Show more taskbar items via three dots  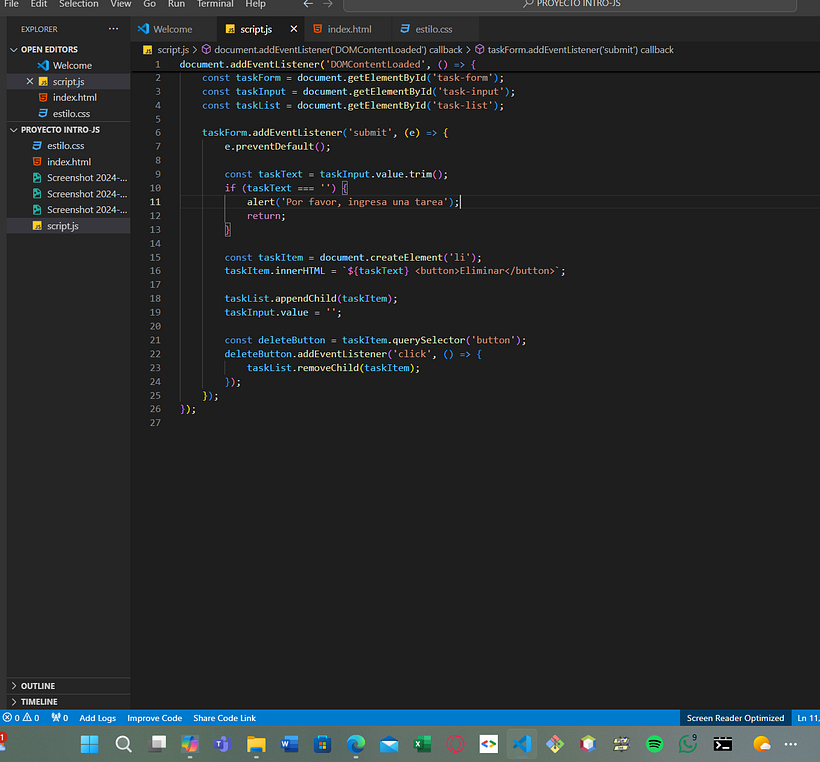click(x=791, y=744)
